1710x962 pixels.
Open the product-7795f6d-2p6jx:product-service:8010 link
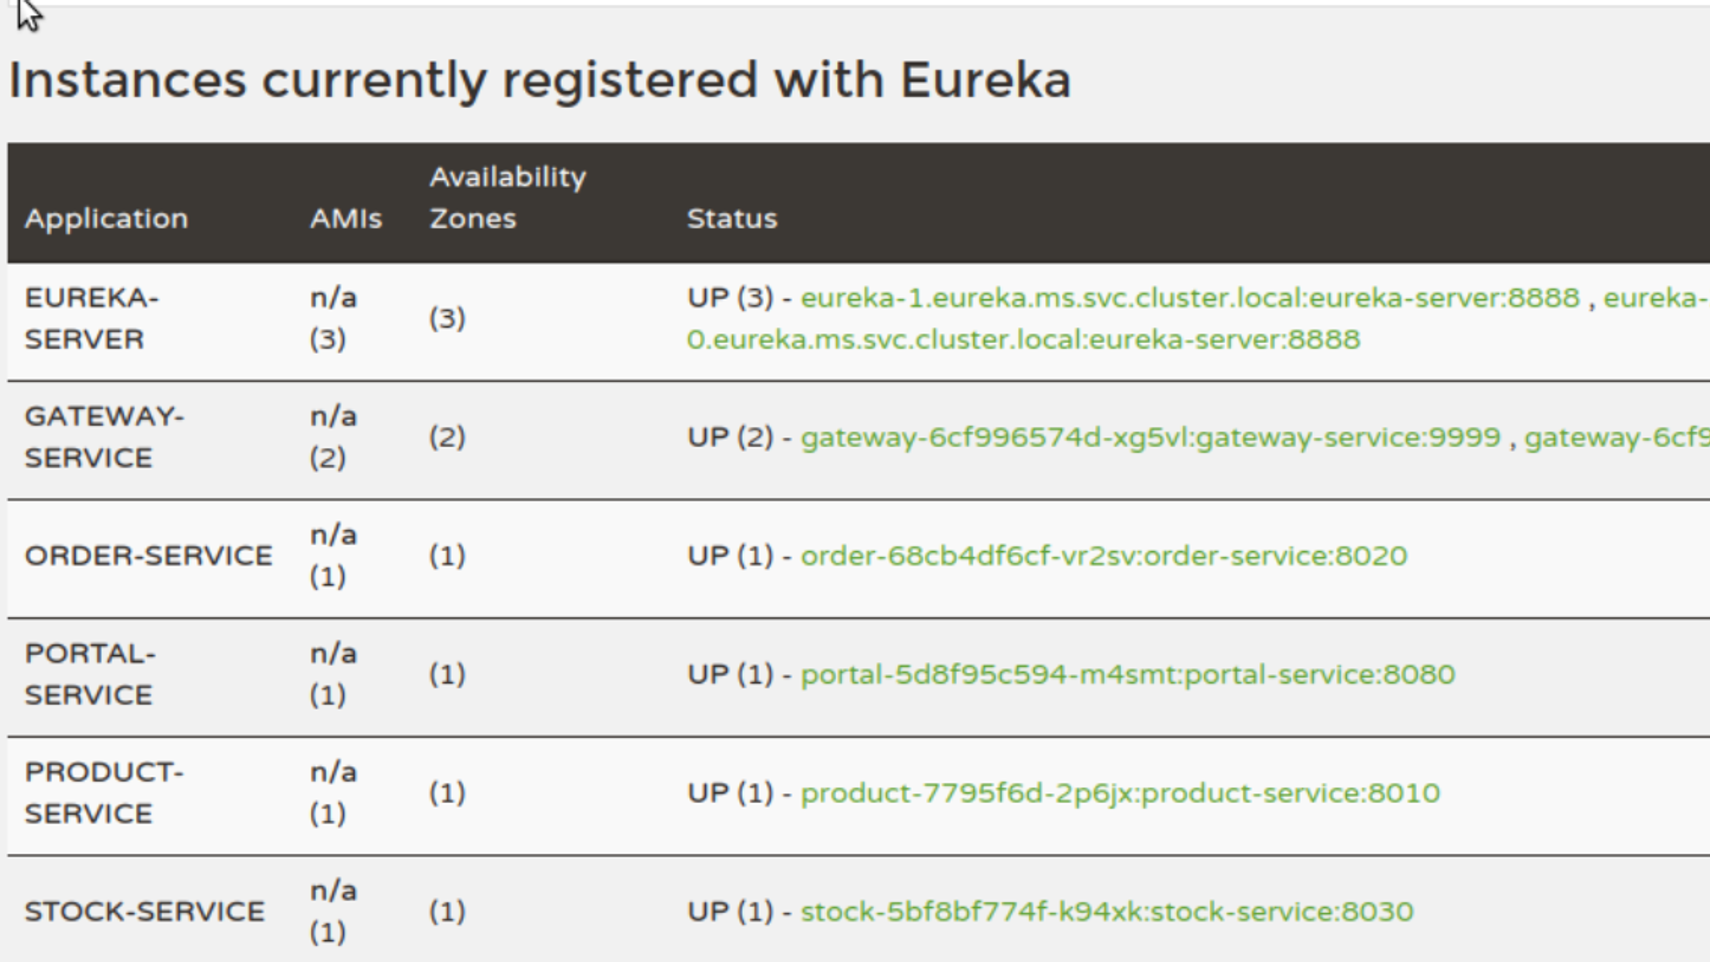click(1120, 793)
